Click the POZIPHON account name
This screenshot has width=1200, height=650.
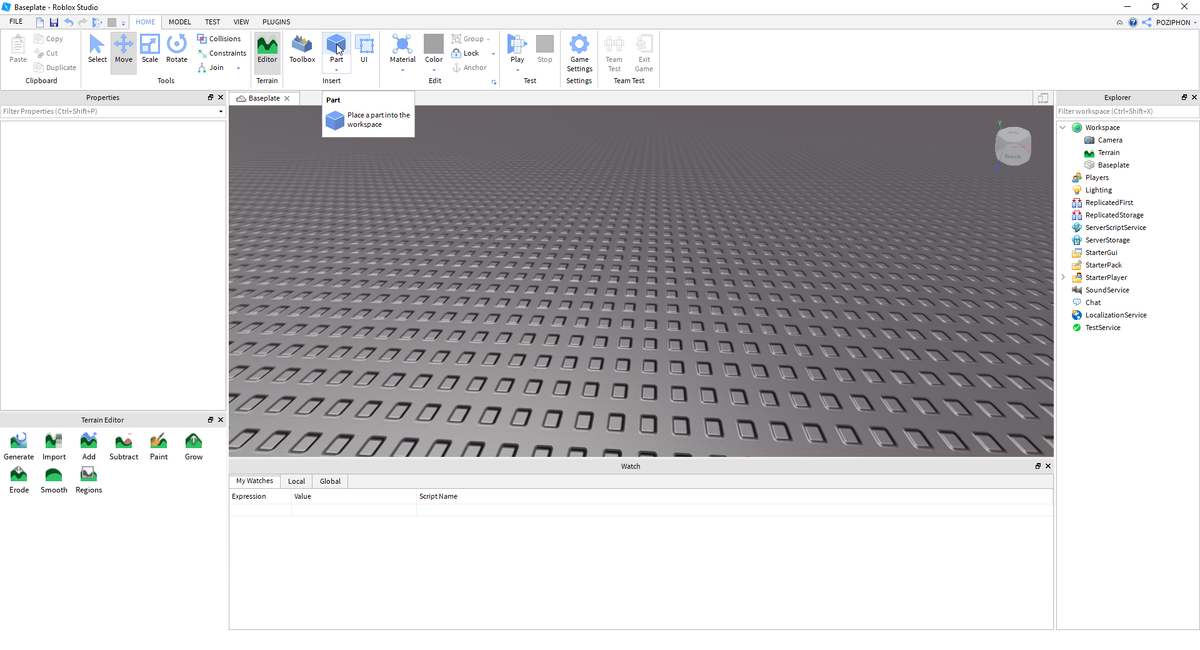click(1172, 22)
